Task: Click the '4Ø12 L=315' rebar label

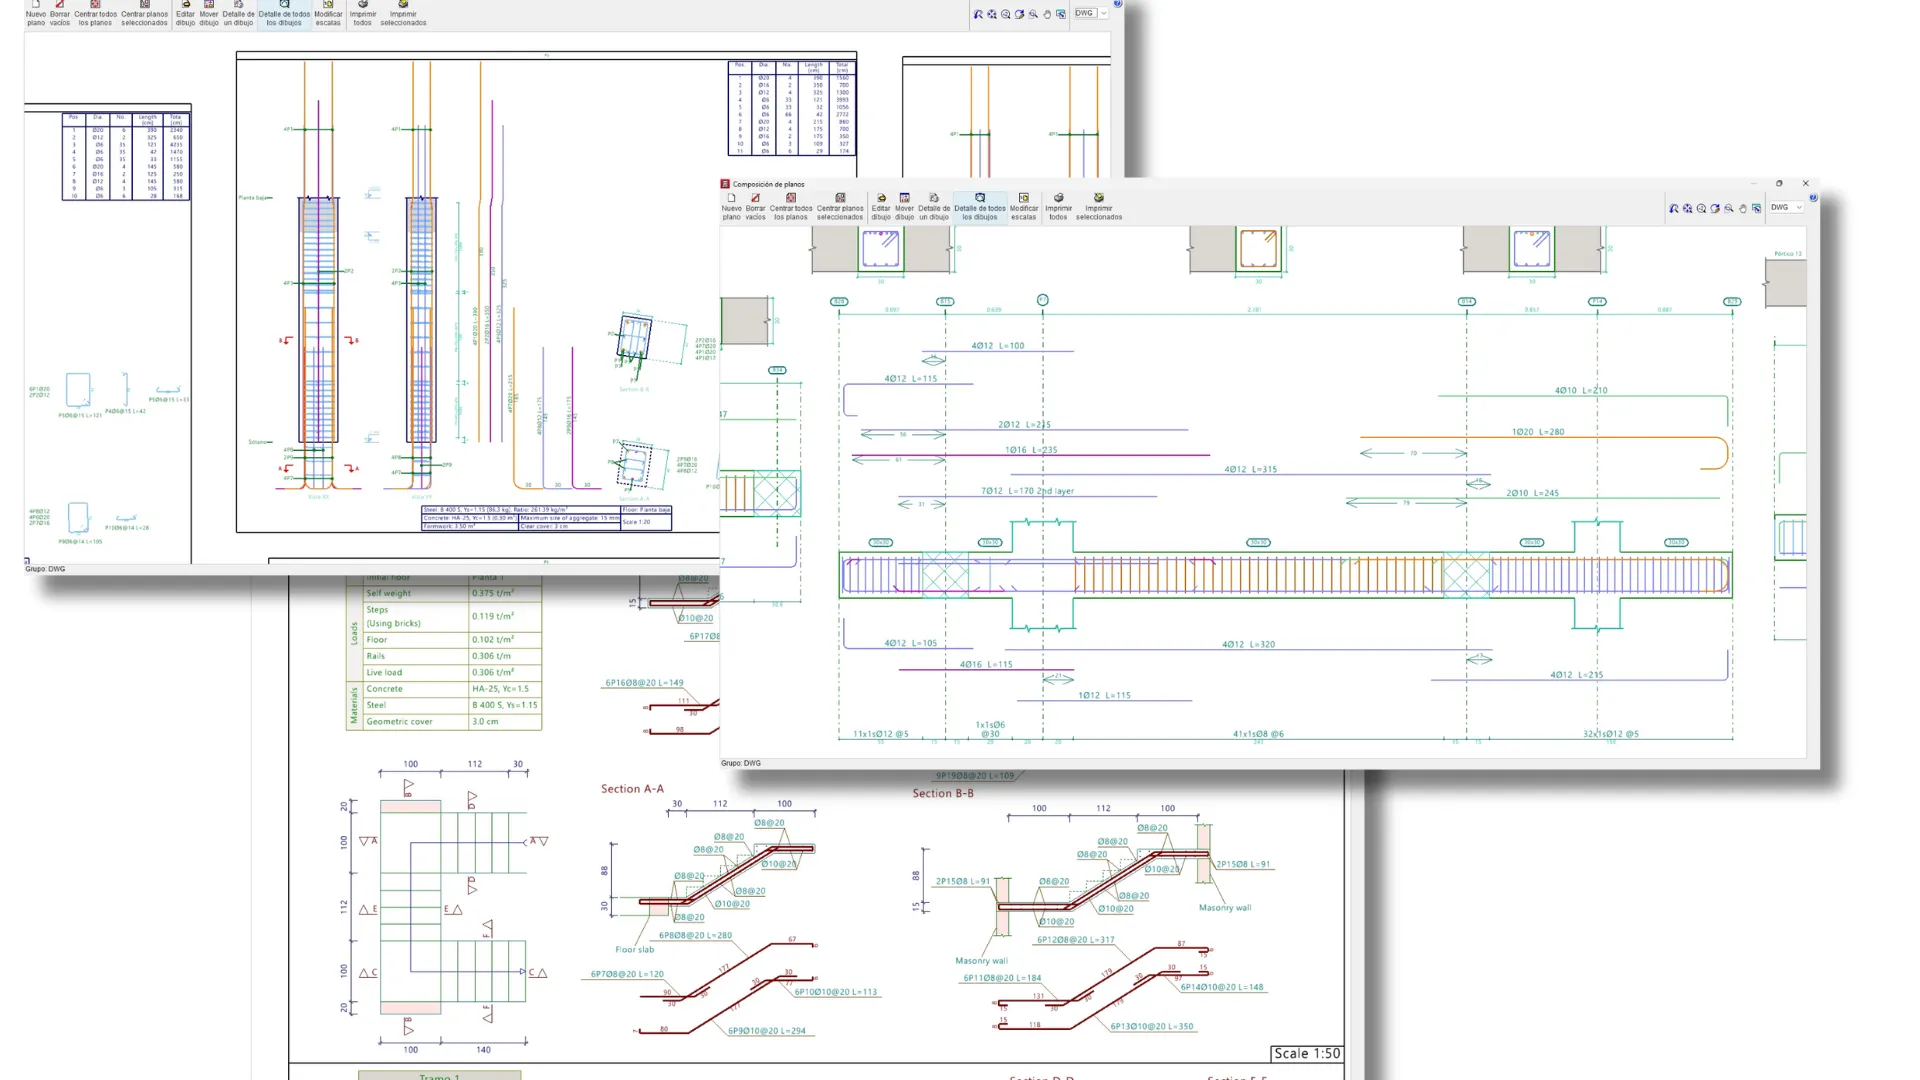Action: pos(1250,469)
